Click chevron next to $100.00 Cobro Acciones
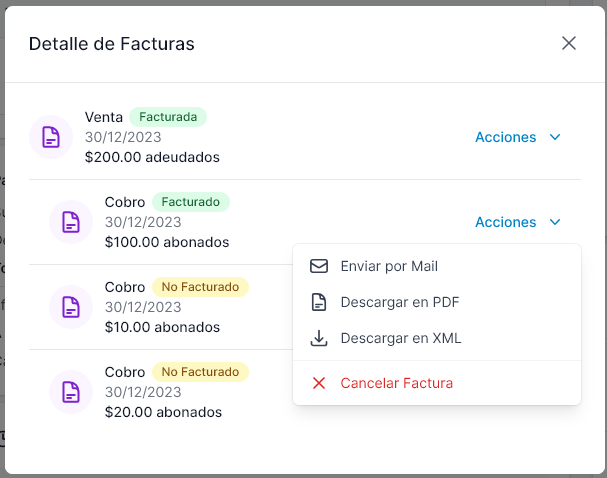The height and width of the screenshot is (478, 607). point(555,222)
